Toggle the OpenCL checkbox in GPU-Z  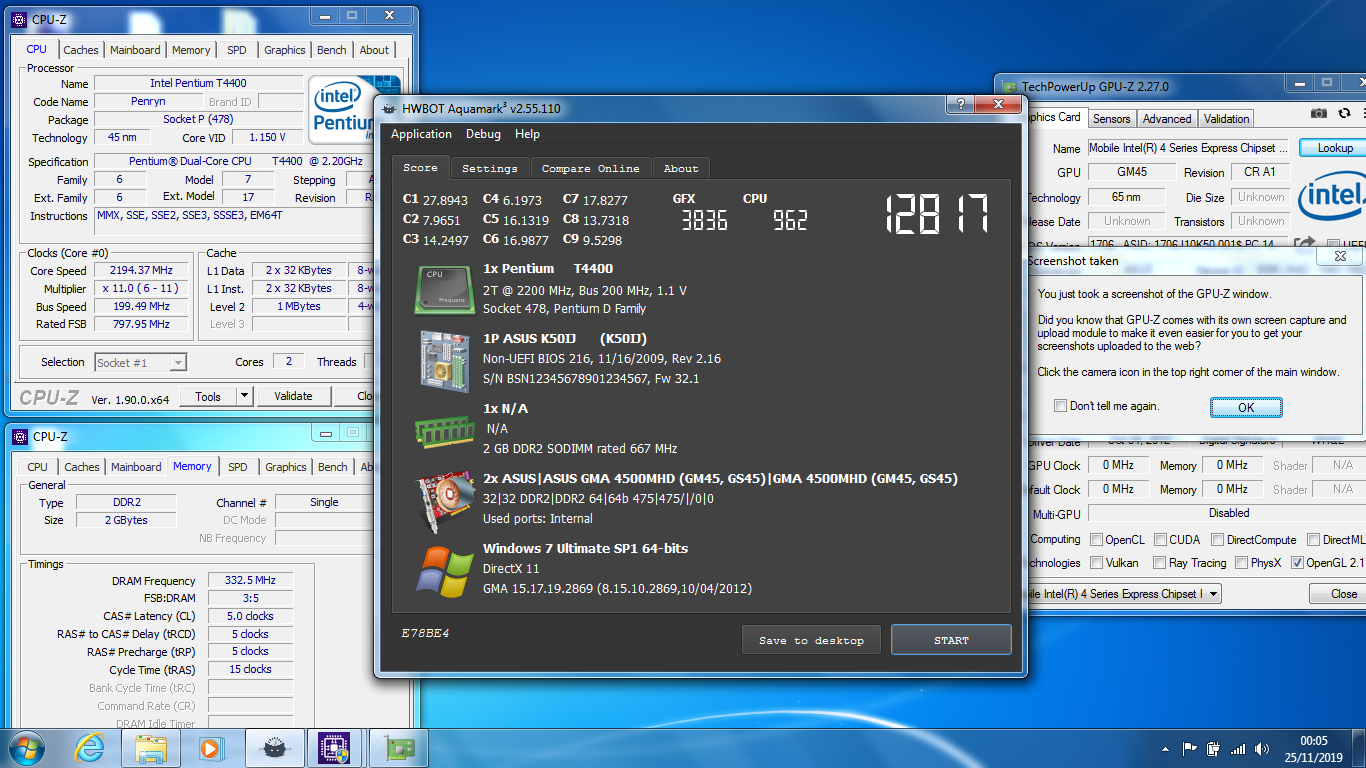coord(1097,540)
